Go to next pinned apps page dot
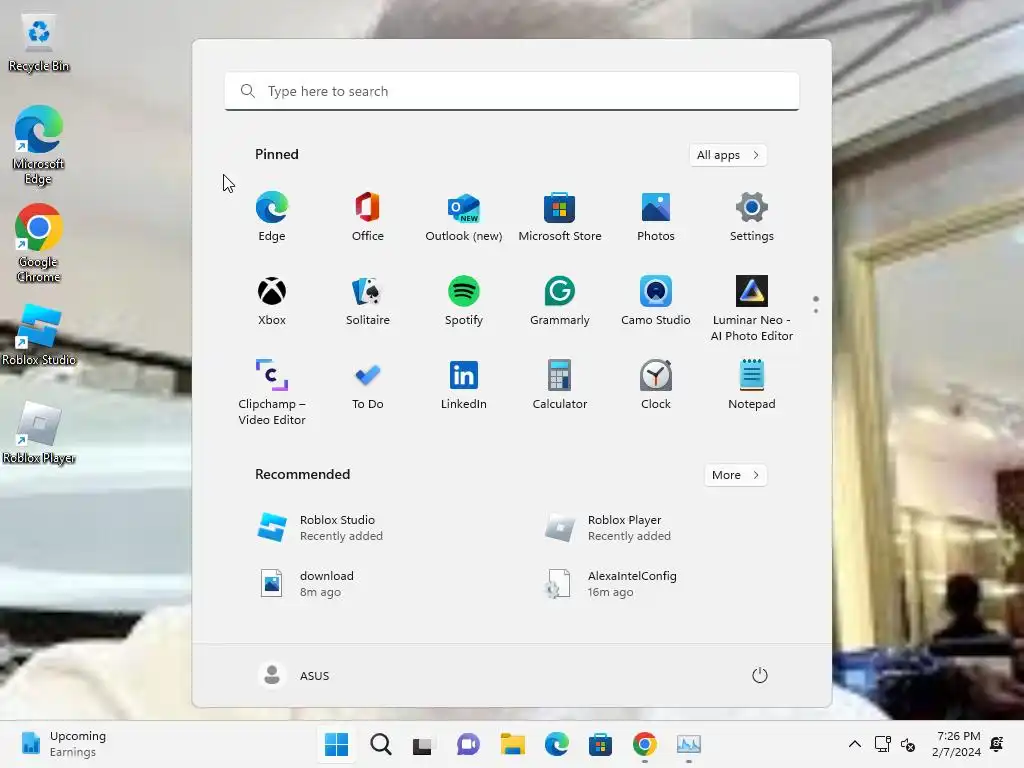This screenshot has width=1024, height=768. point(816,311)
